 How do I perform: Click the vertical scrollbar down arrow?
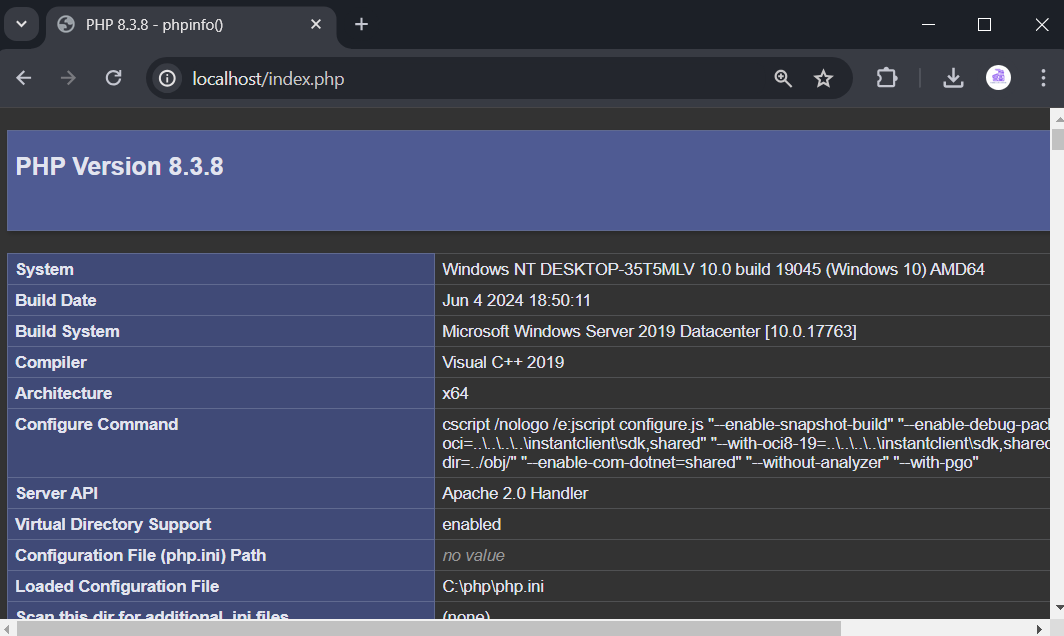point(1058,608)
